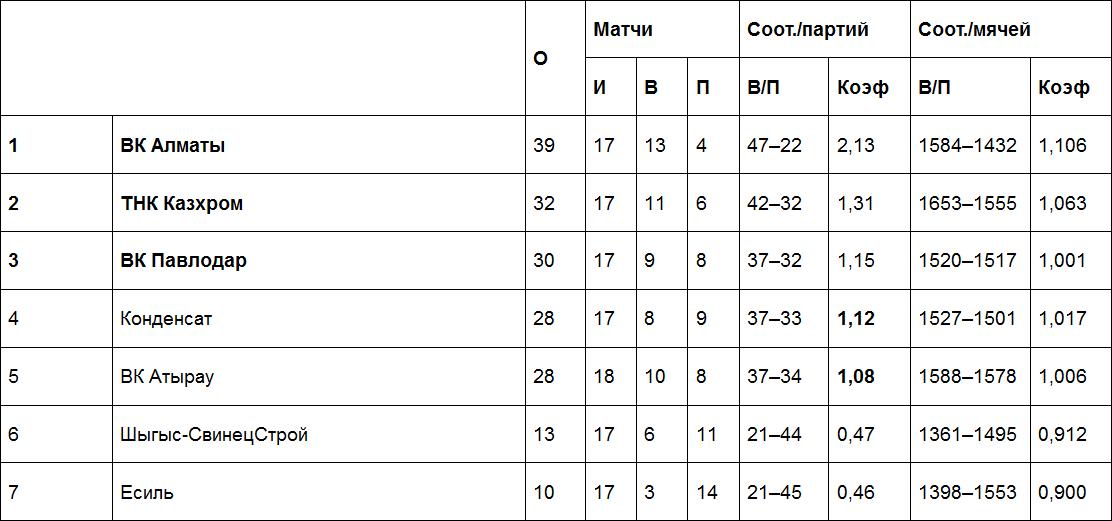This screenshot has height=521, width=1112.
Task: Click the 1653–1555 balls score cell
Action: (x=967, y=203)
